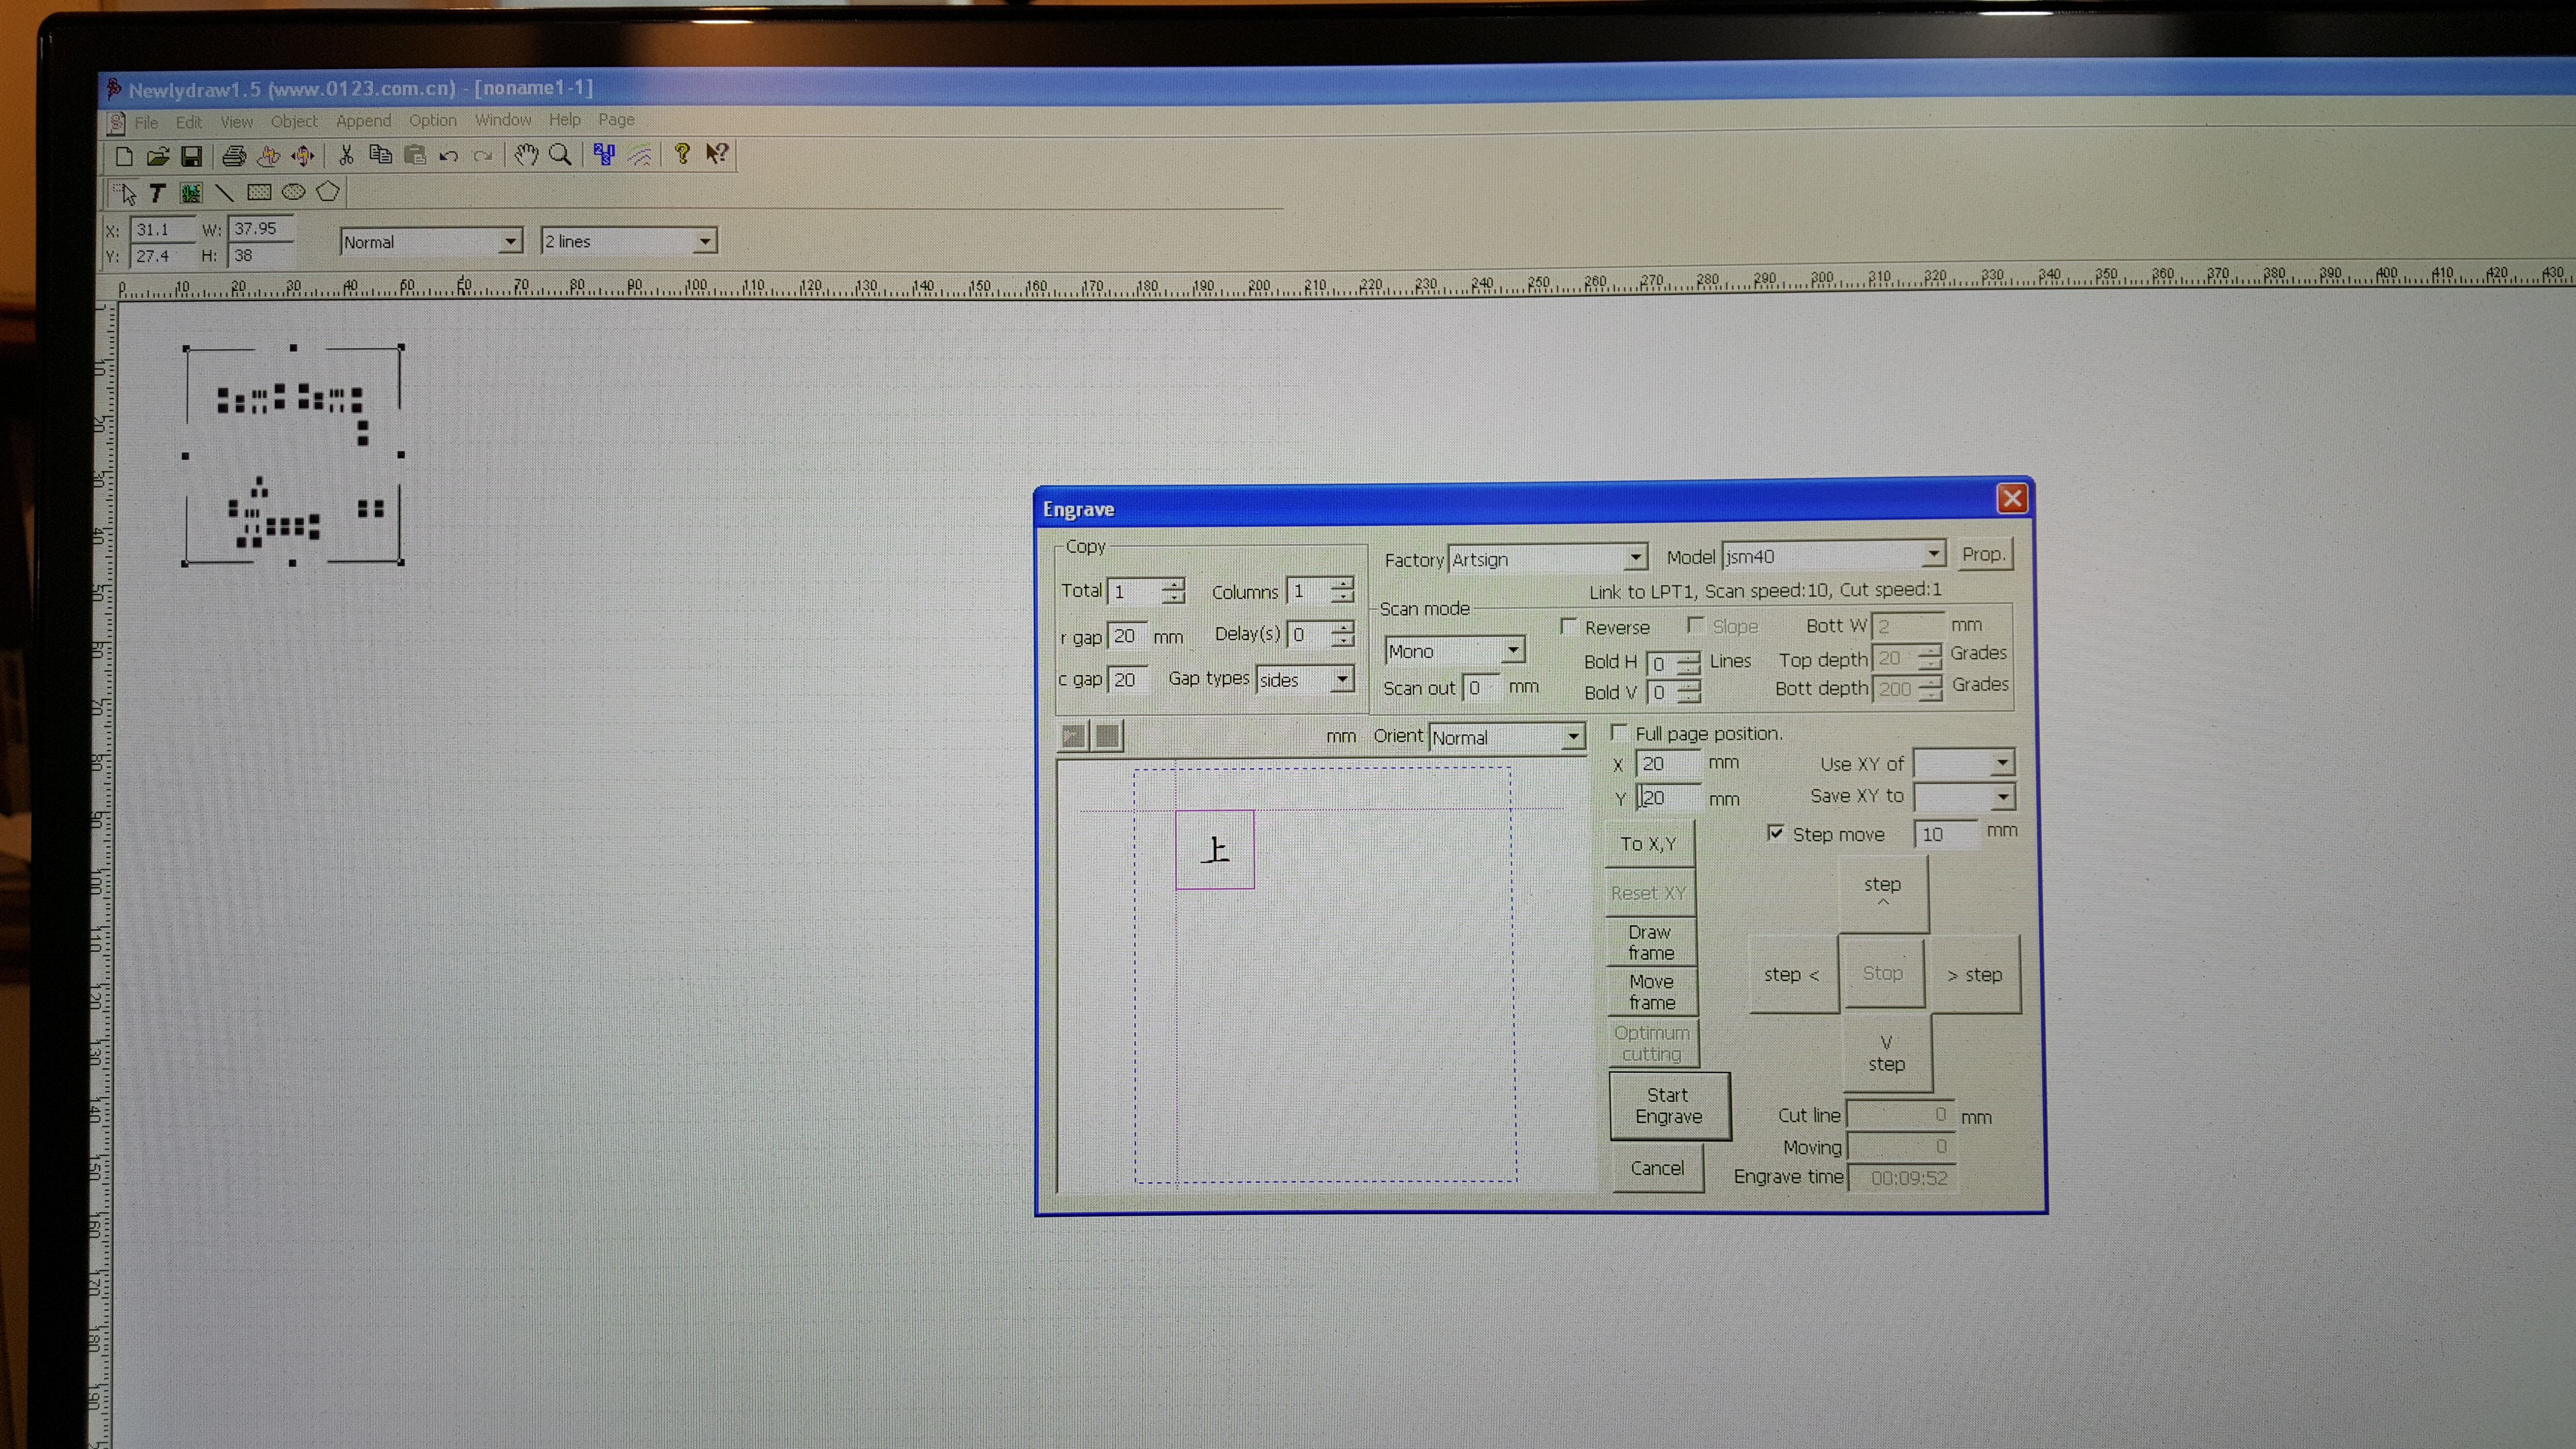Open the View menu
This screenshot has height=1449, width=2576.
point(236,122)
